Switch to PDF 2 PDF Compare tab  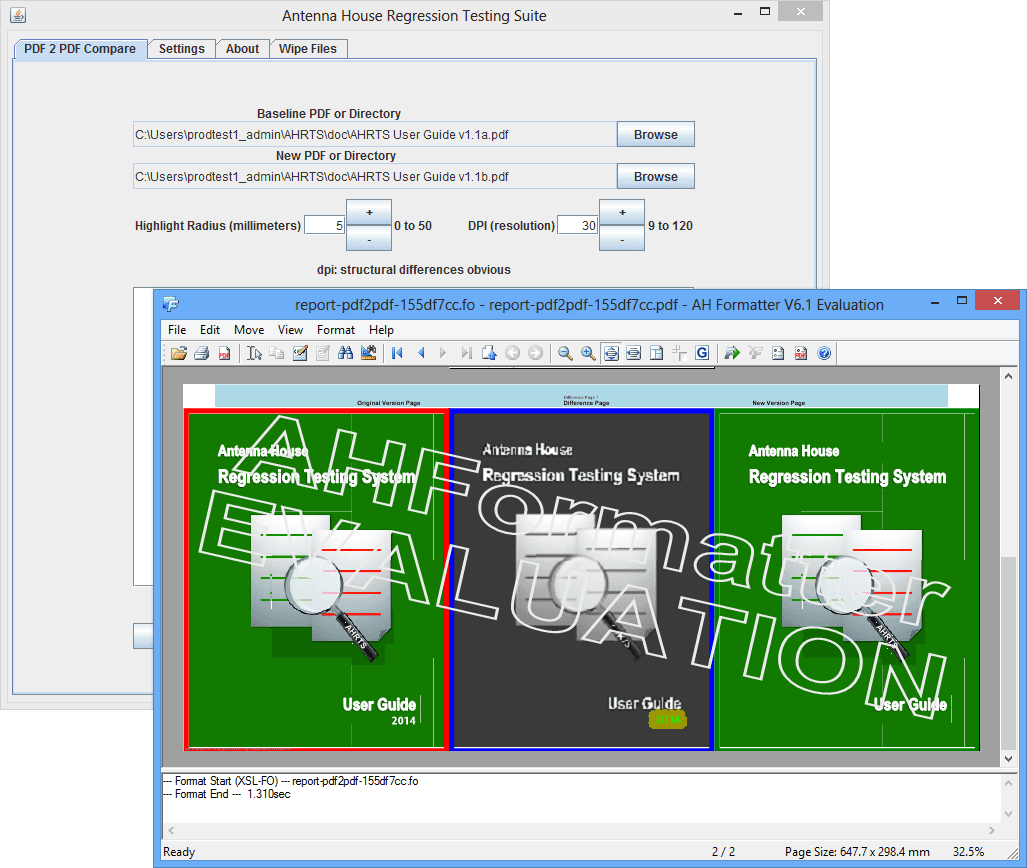point(80,49)
